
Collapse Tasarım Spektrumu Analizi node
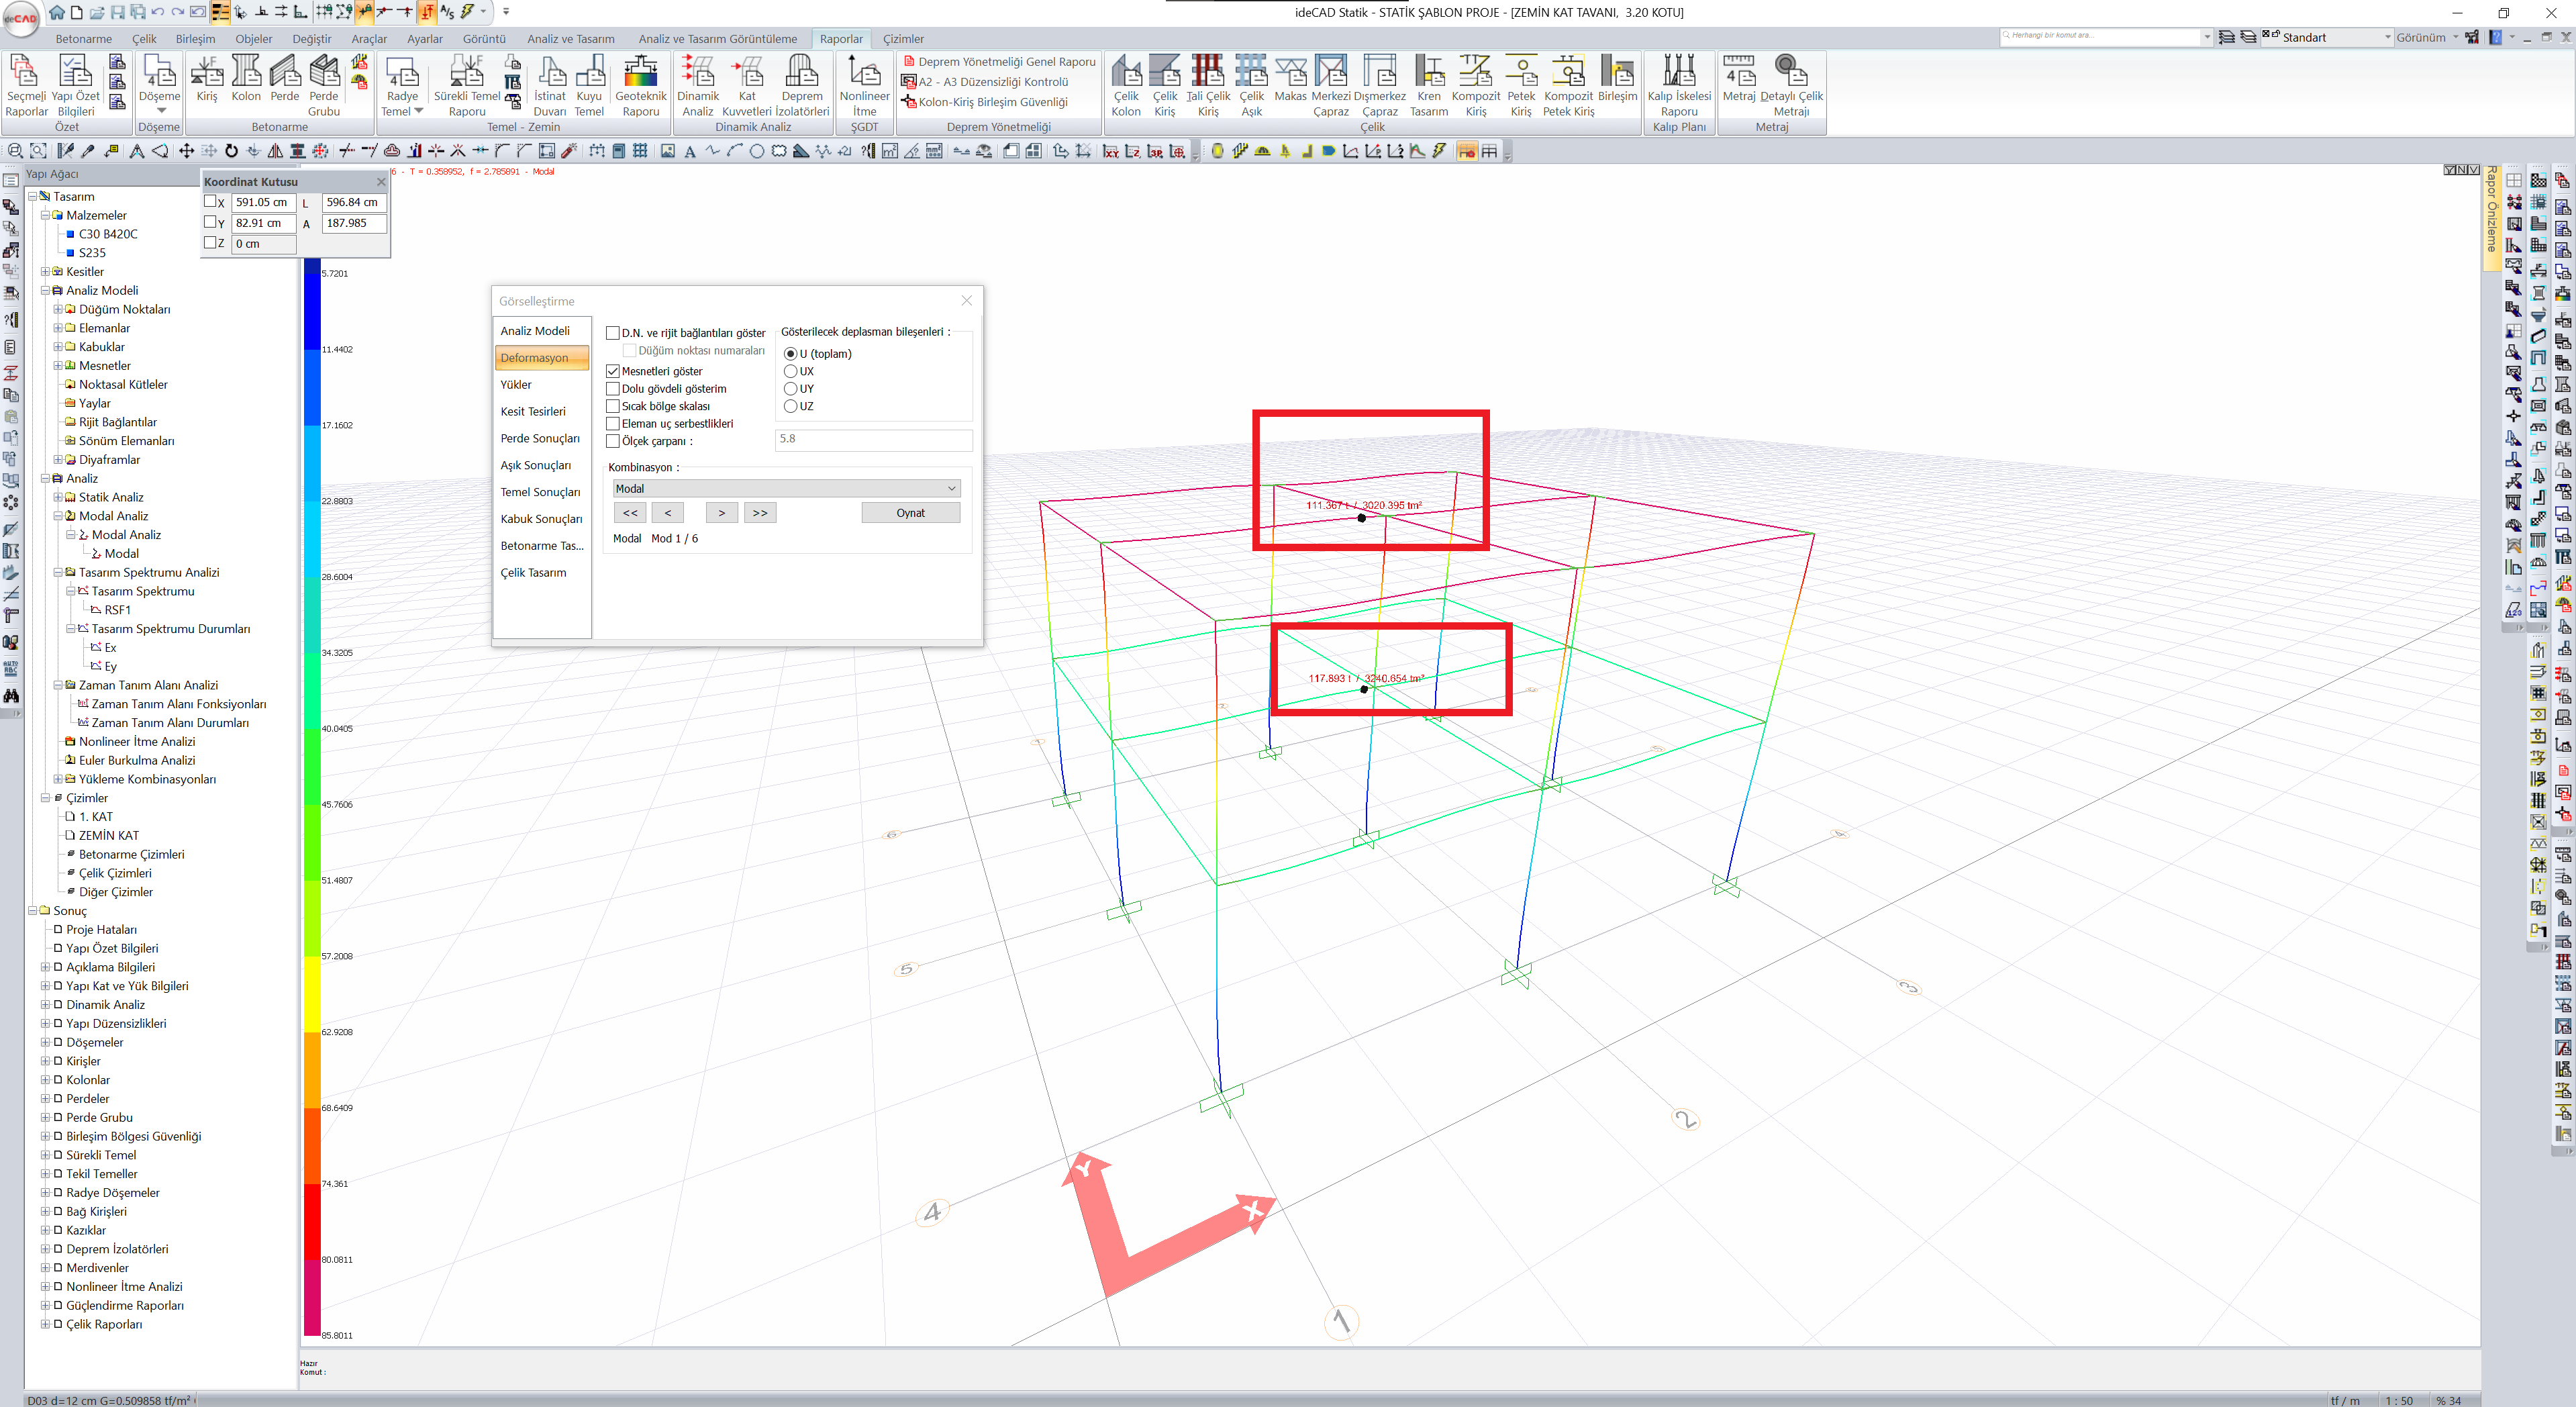coord(58,572)
